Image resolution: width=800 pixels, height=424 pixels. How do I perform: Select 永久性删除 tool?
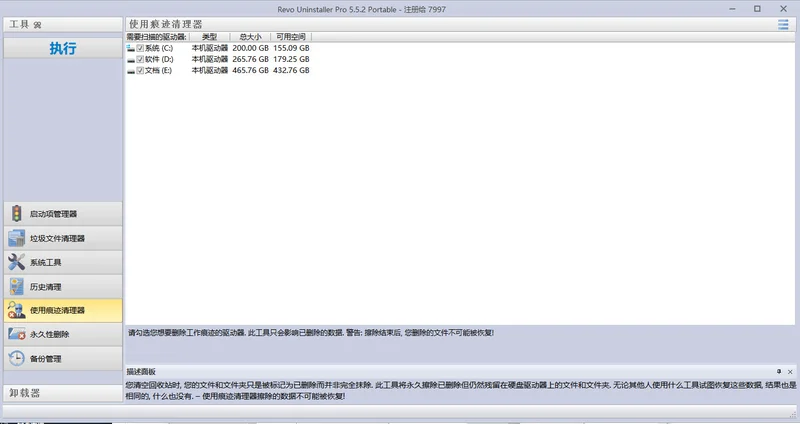(63, 334)
